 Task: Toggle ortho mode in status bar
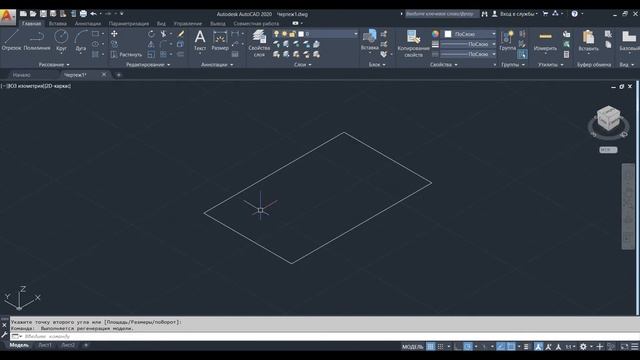(458, 347)
